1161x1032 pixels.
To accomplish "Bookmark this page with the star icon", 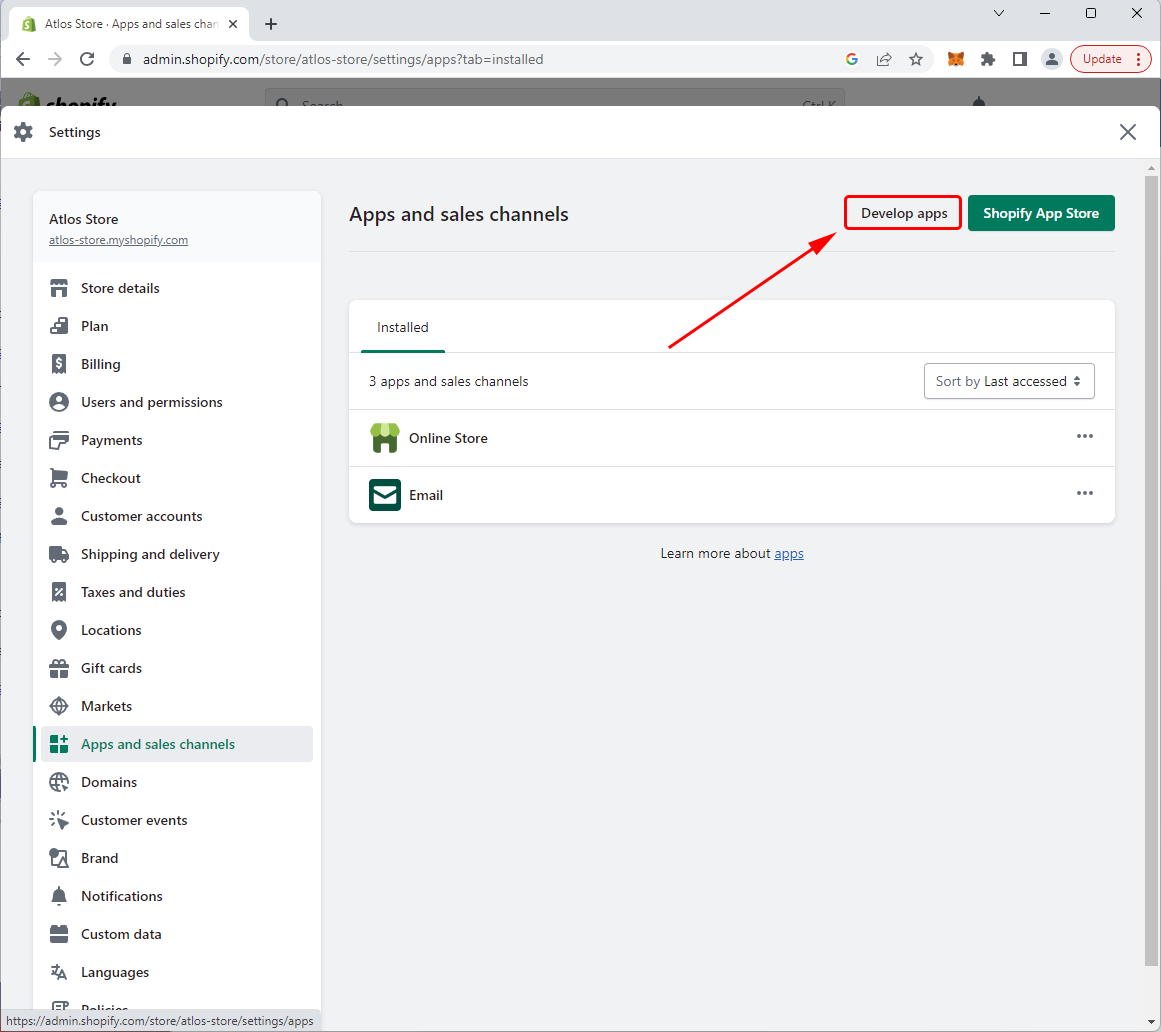I will [x=916, y=59].
